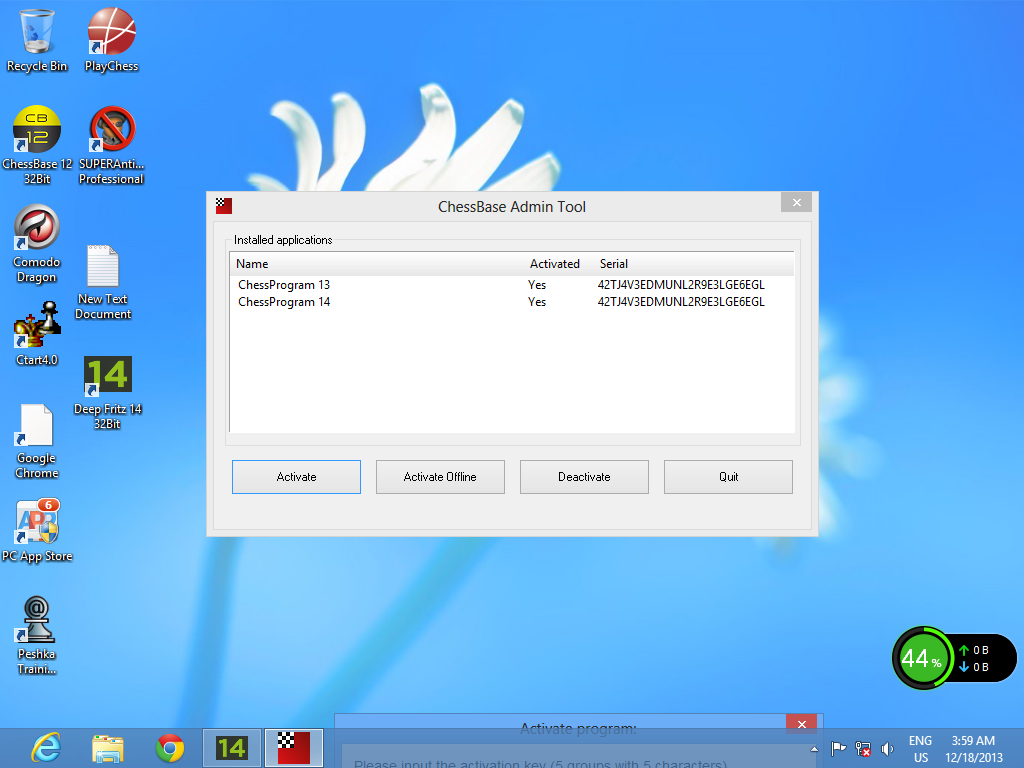Open the Ctart4.0 chess shortcut
This screenshot has width=1024, height=768.
tap(37, 334)
